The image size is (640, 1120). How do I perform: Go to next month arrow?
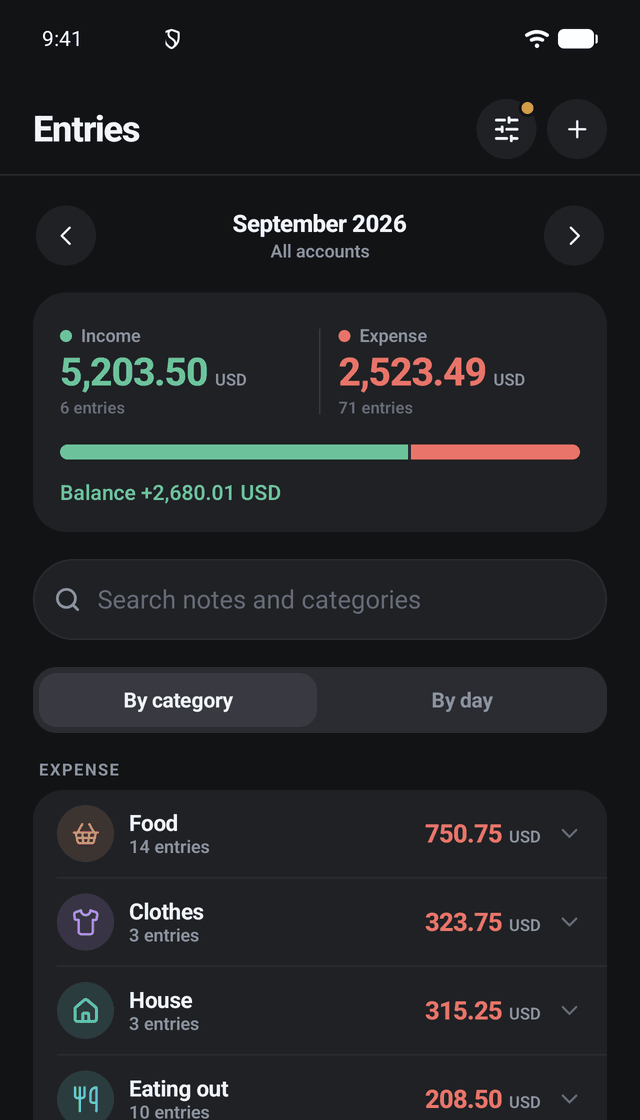[x=574, y=236]
